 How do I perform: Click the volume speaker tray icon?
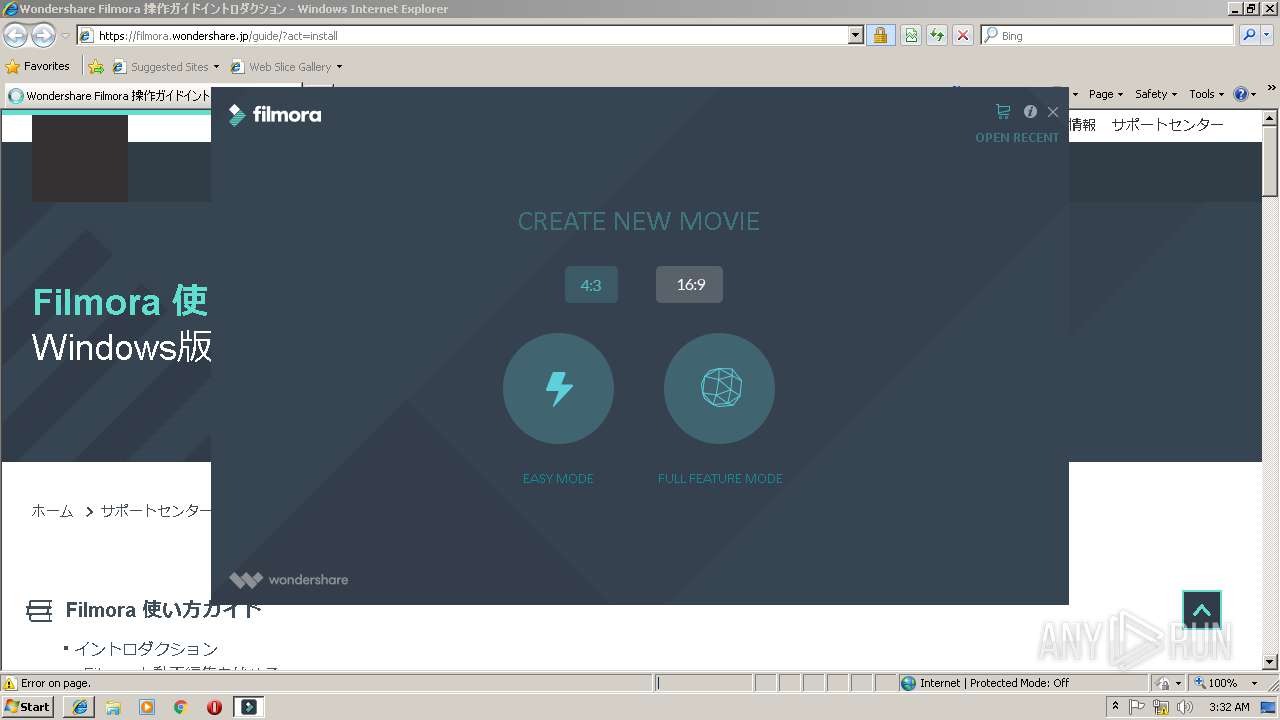(1185, 707)
